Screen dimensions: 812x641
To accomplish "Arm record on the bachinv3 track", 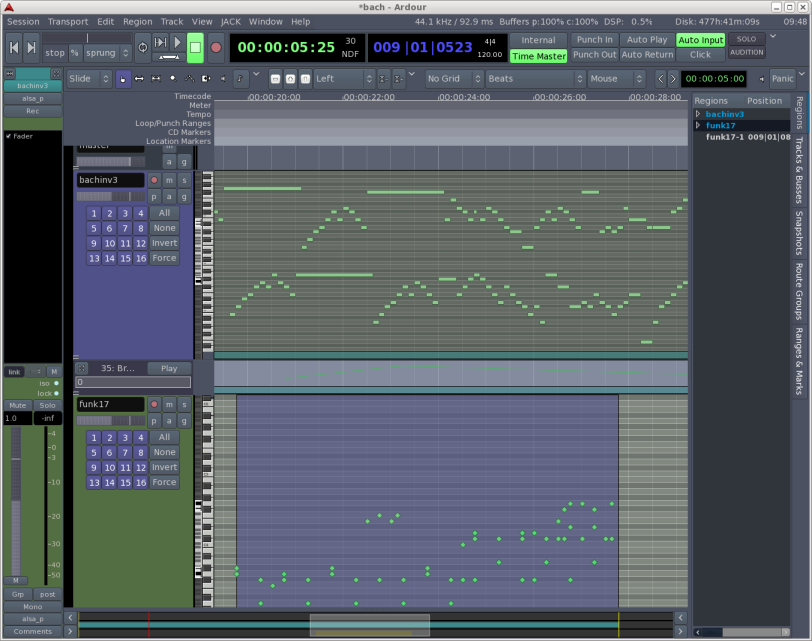I will [154, 180].
